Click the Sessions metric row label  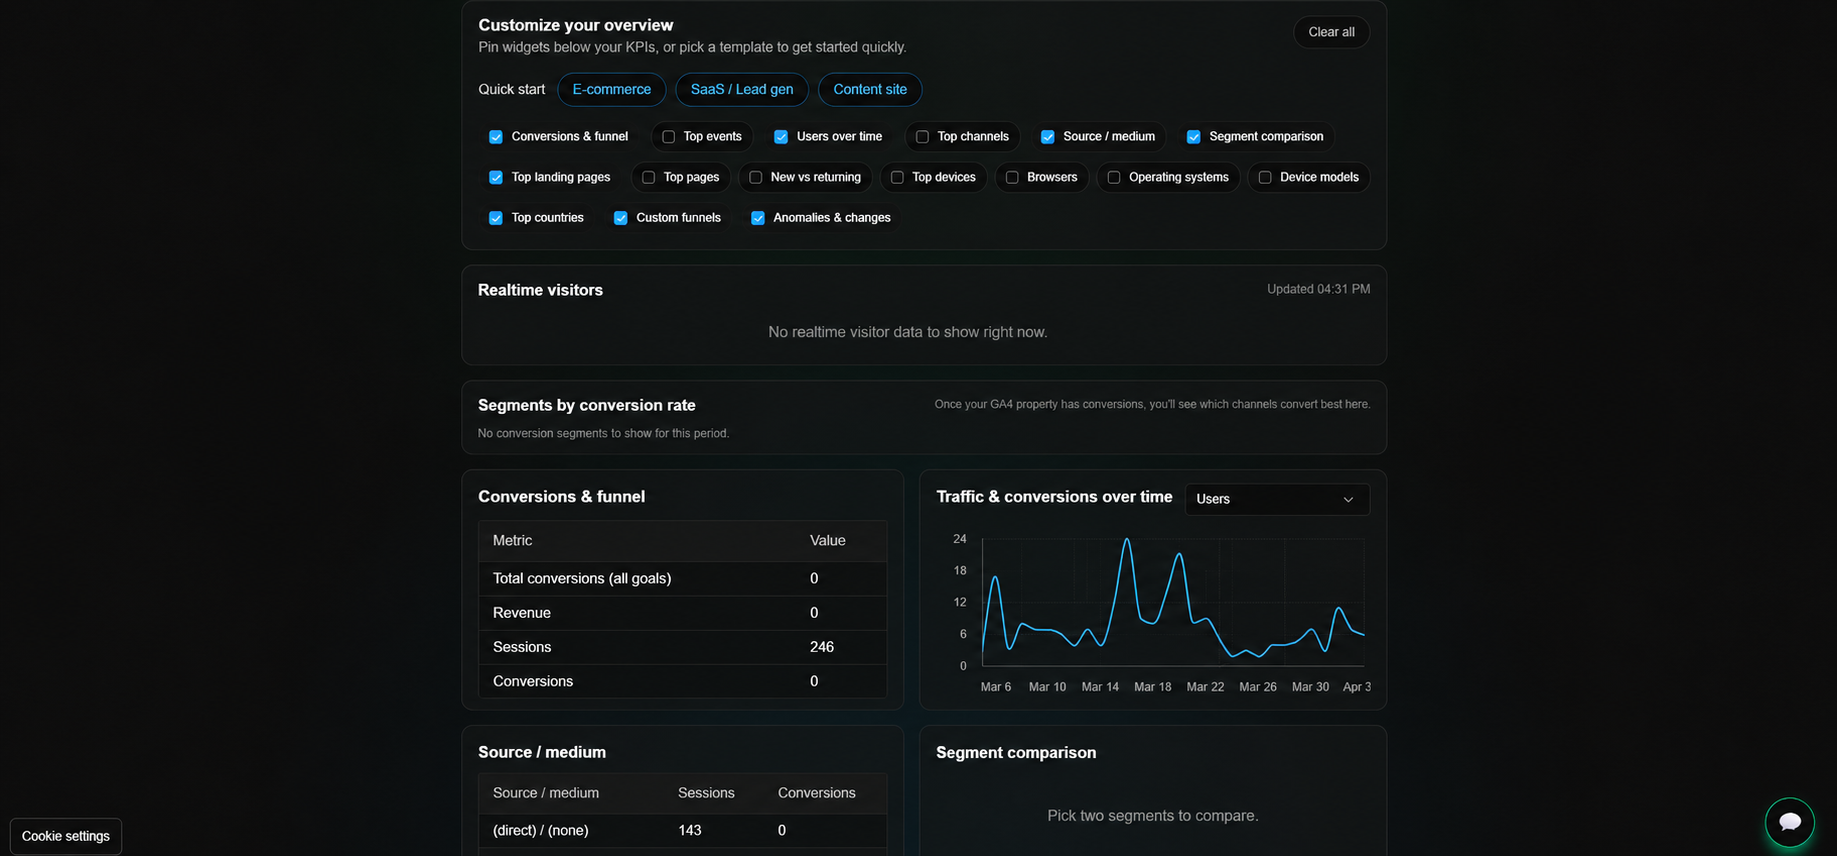click(522, 647)
